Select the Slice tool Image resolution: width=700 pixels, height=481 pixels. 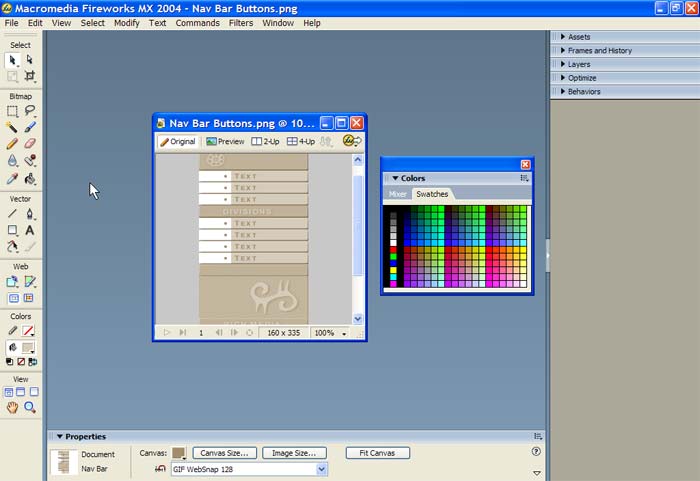click(29, 281)
